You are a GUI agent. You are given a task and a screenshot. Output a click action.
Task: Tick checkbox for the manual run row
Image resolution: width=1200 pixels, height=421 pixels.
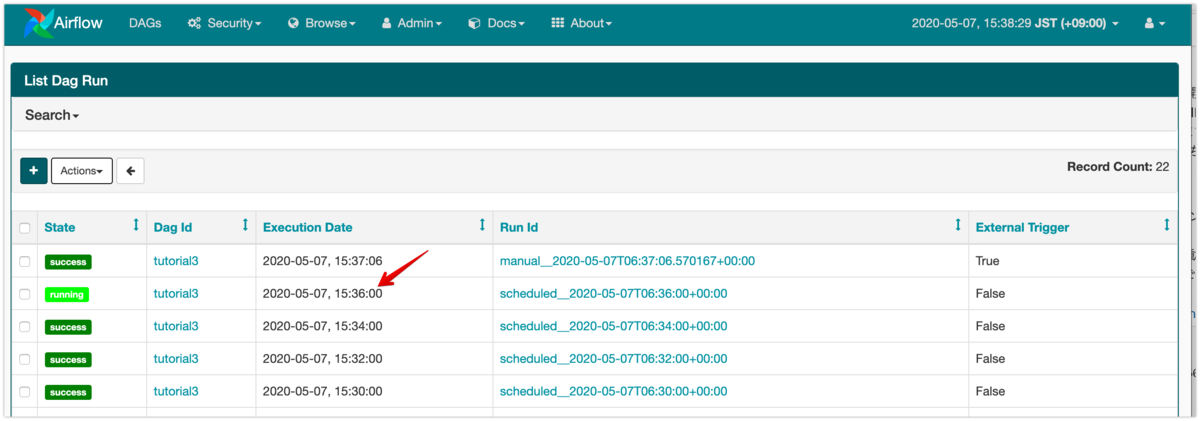[25, 261]
